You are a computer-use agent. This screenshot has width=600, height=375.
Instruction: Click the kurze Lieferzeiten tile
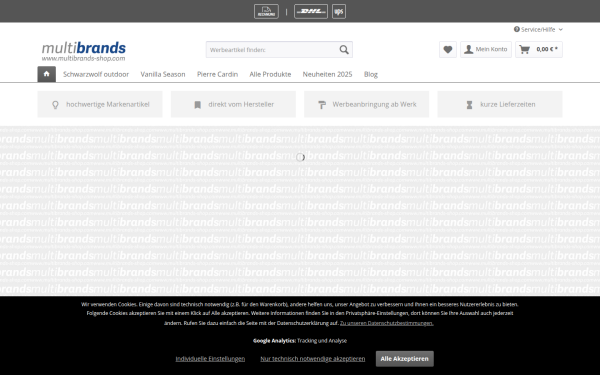click(500, 104)
